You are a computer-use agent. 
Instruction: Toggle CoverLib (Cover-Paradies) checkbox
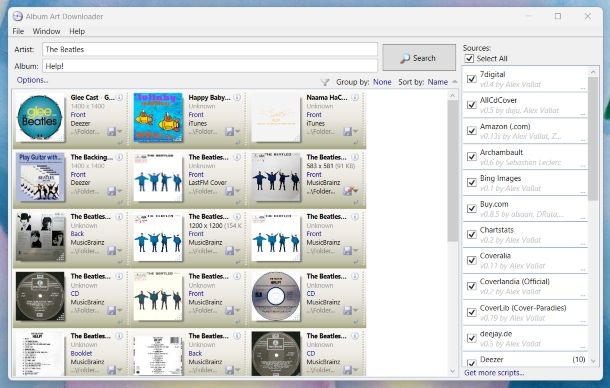(x=472, y=312)
